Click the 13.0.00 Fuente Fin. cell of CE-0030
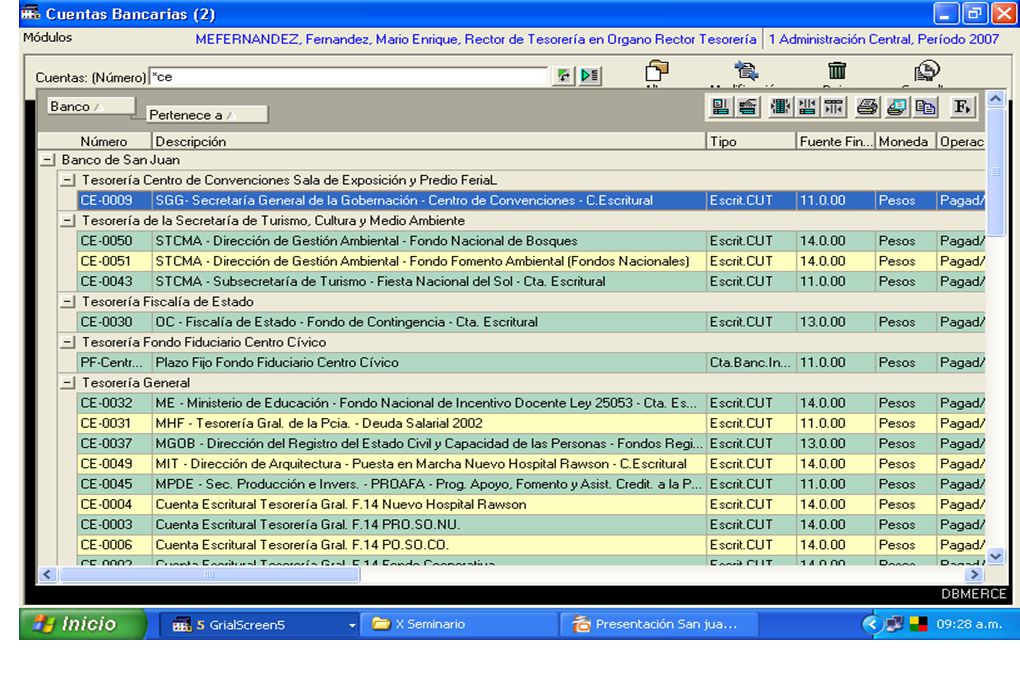 [836, 322]
